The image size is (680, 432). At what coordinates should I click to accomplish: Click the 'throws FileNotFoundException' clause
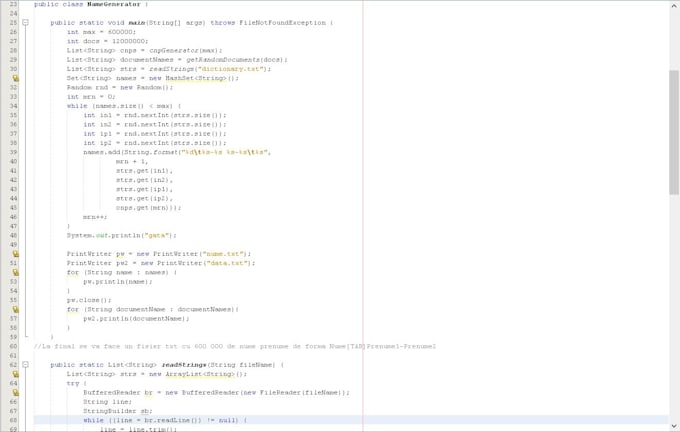pyautogui.click(x=268, y=23)
